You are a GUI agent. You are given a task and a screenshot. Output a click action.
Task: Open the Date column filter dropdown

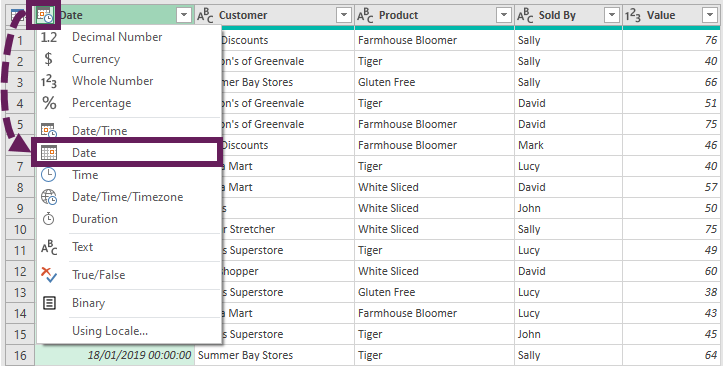pyautogui.click(x=184, y=16)
